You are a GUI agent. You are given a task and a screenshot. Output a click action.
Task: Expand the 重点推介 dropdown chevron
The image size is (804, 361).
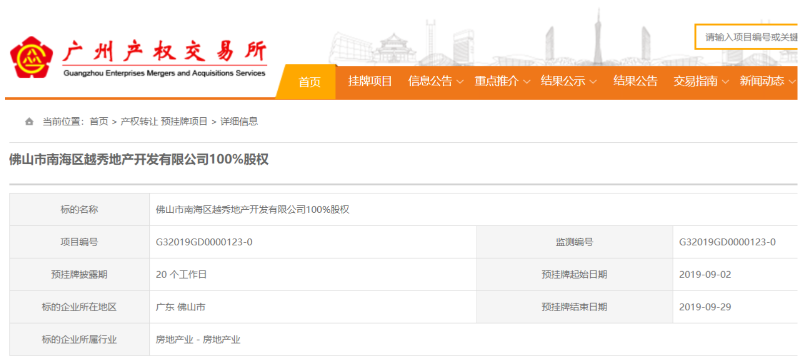tap(527, 82)
